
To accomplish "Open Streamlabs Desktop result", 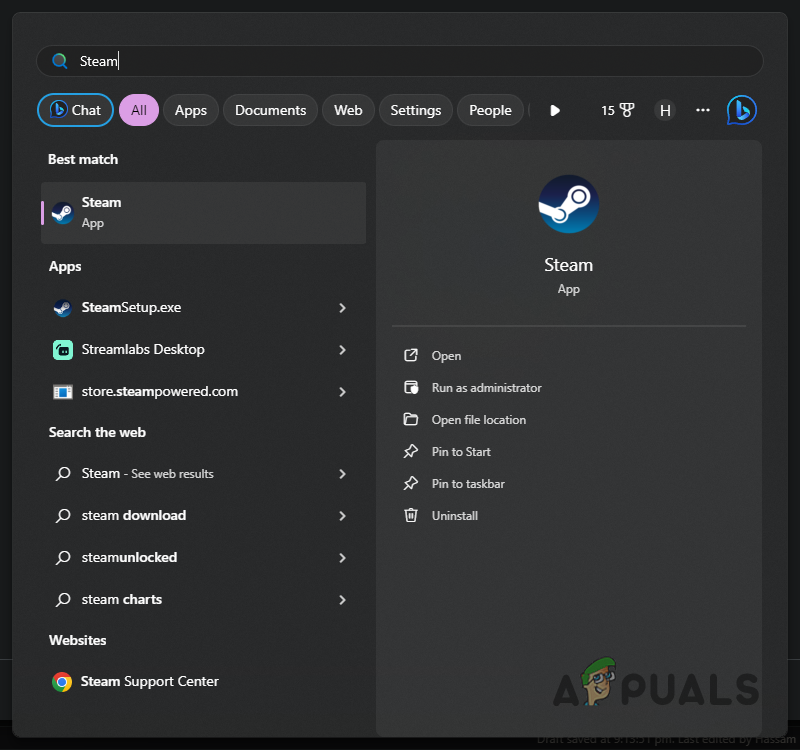I will (x=189, y=349).
